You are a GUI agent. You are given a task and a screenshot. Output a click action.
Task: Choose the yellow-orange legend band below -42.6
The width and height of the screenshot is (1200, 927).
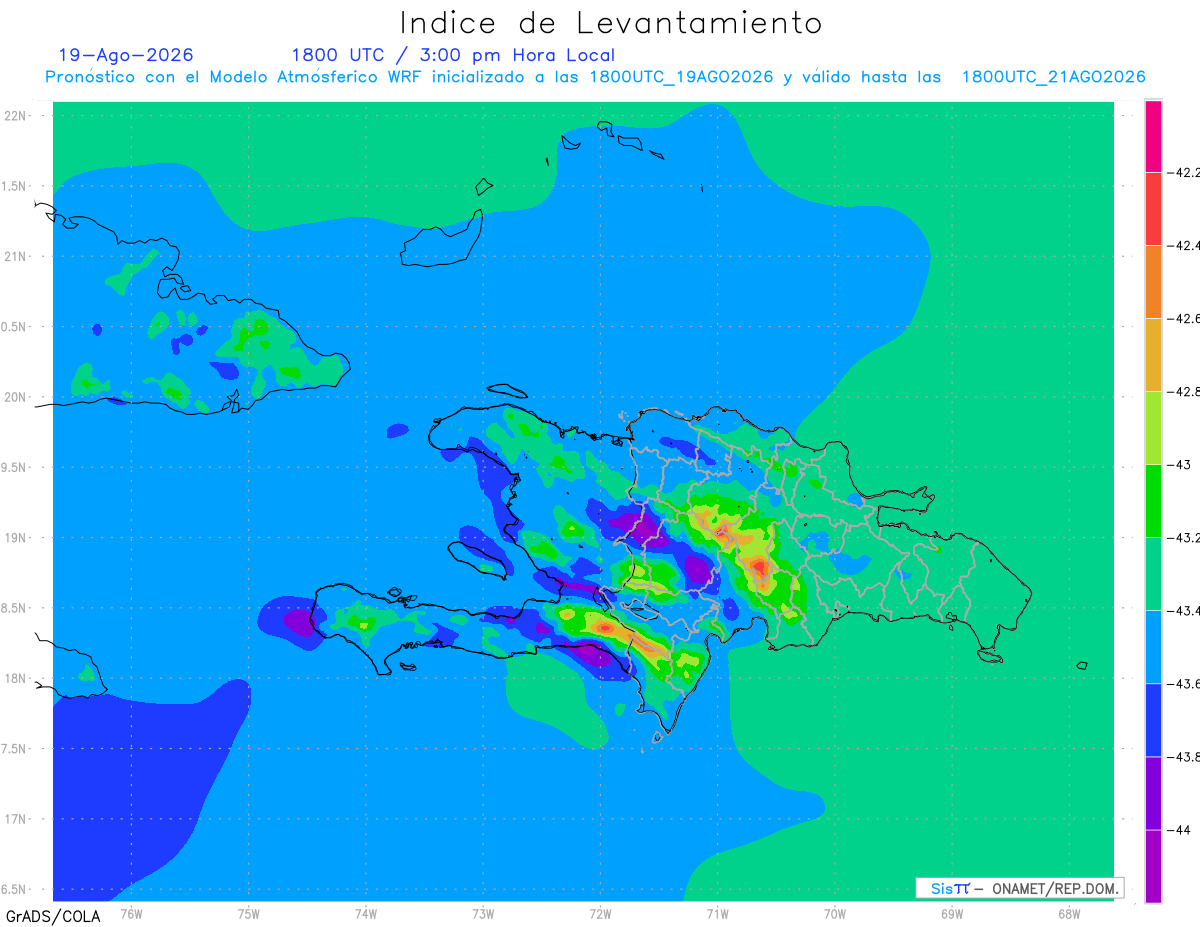(1153, 355)
